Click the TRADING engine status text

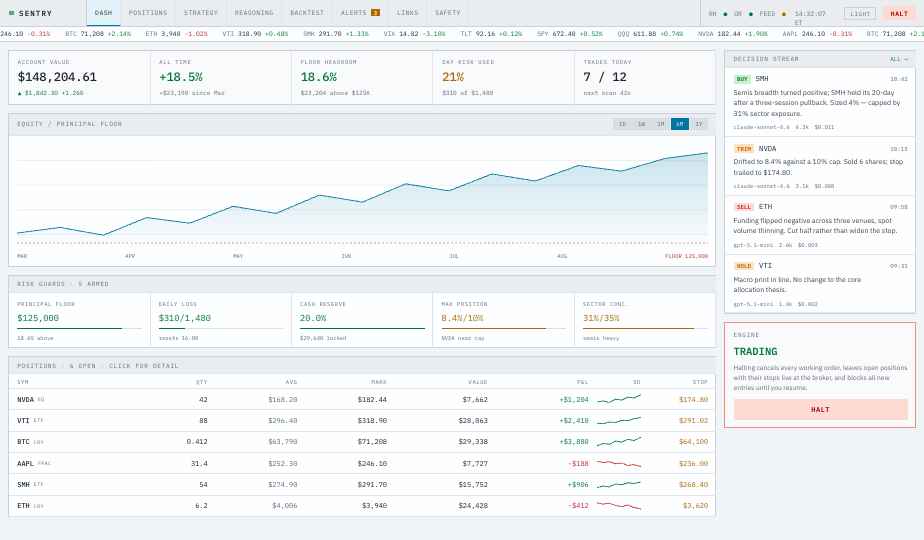pos(755,352)
